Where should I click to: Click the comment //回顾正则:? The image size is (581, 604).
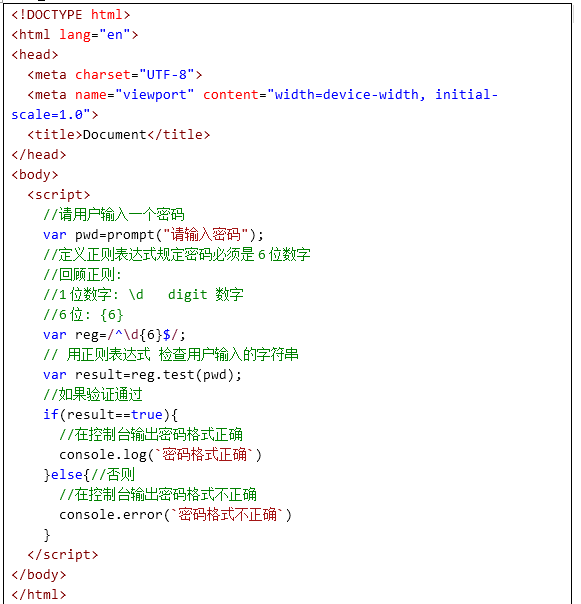point(82,275)
